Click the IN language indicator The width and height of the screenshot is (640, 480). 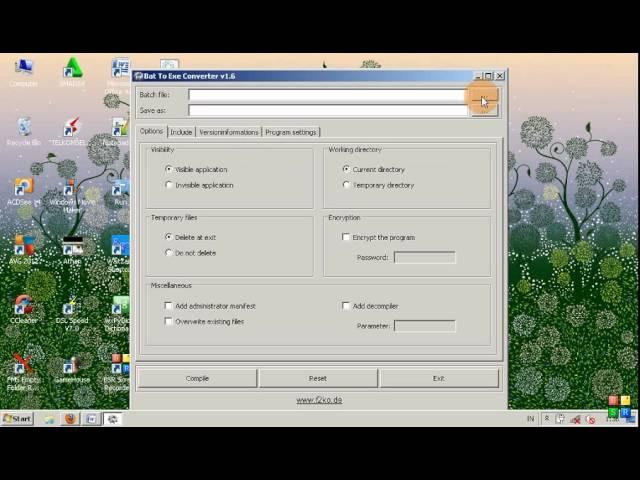coord(530,419)
